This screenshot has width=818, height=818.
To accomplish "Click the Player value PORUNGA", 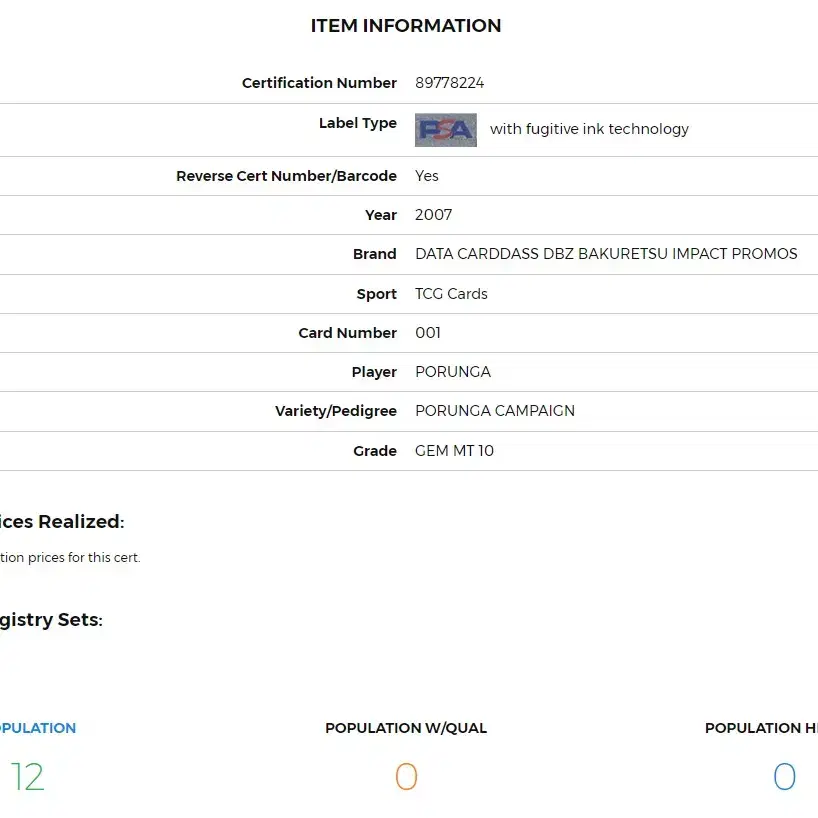I will point(452,372).
